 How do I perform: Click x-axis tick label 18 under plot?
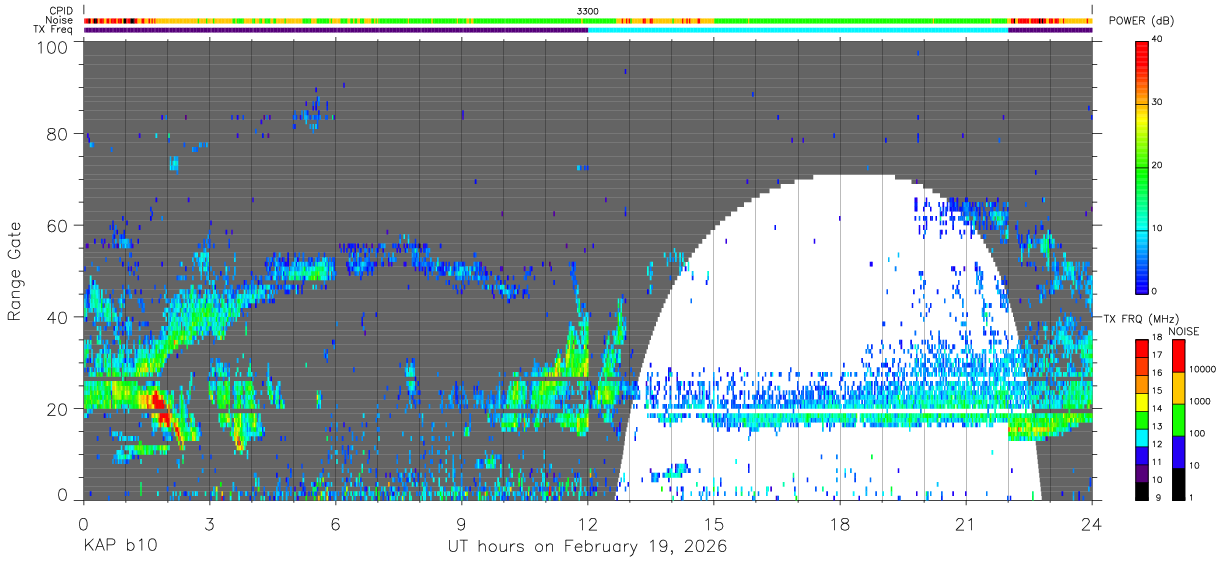[840, 523]
